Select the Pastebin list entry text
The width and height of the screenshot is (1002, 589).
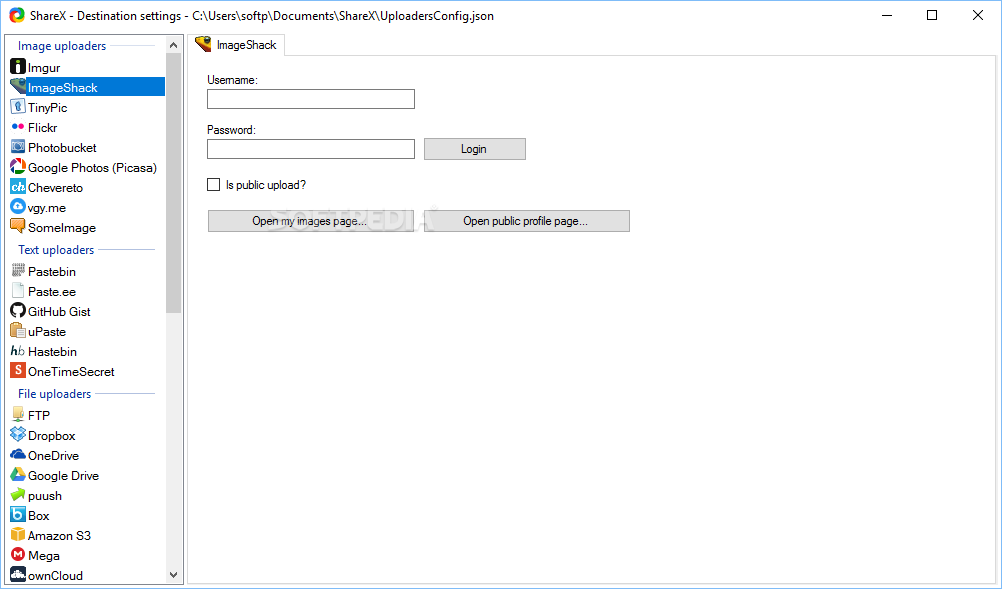[x=52, y=272]
